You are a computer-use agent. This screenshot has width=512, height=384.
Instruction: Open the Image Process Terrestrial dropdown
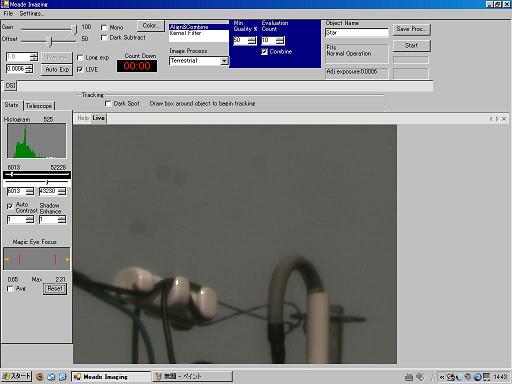224,61
